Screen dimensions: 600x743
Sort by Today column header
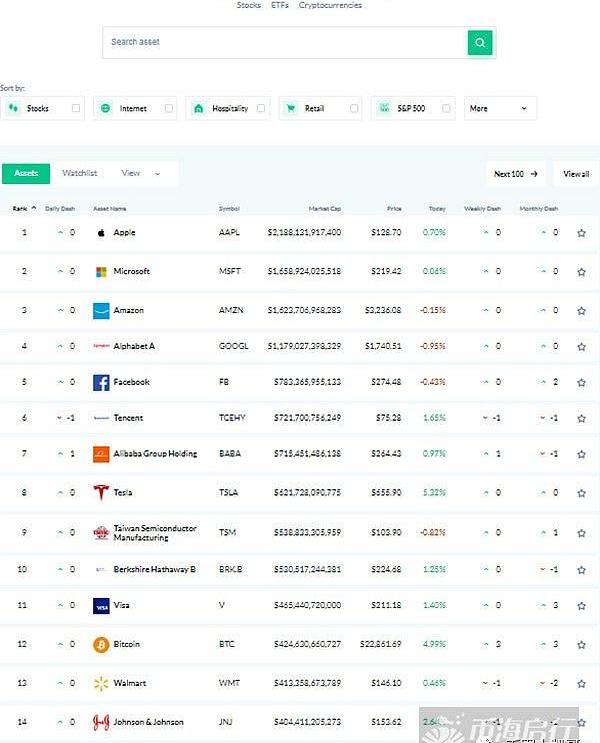point(437,208)
